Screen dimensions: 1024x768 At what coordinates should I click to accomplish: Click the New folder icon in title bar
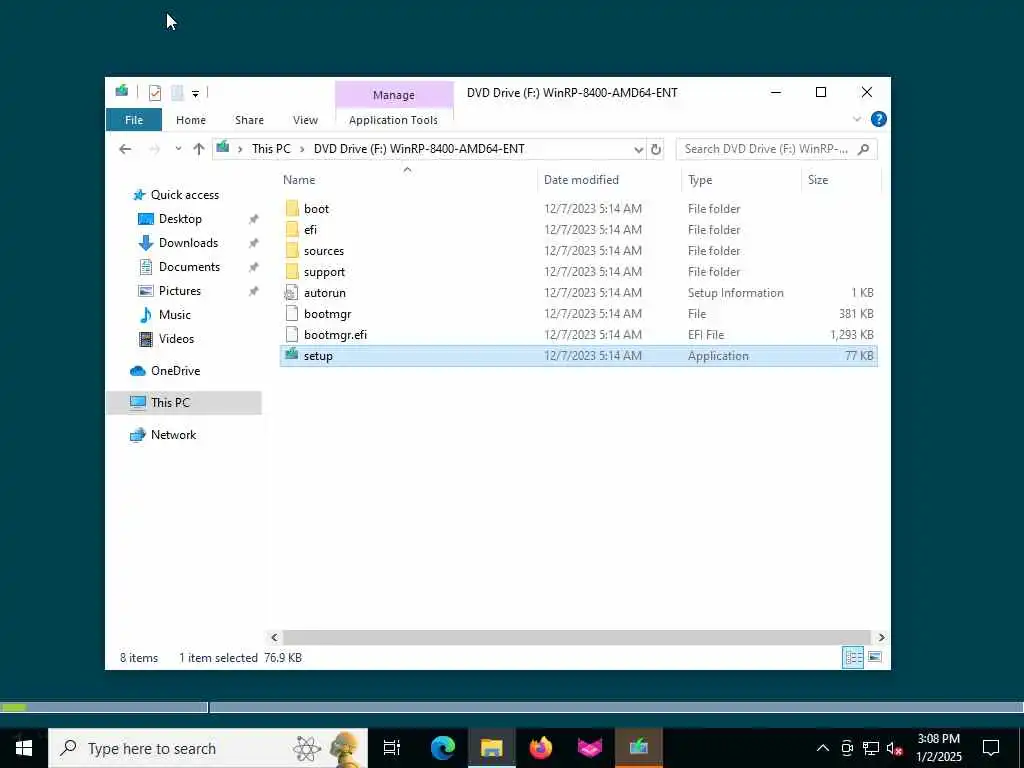click(x=177, y=93)
